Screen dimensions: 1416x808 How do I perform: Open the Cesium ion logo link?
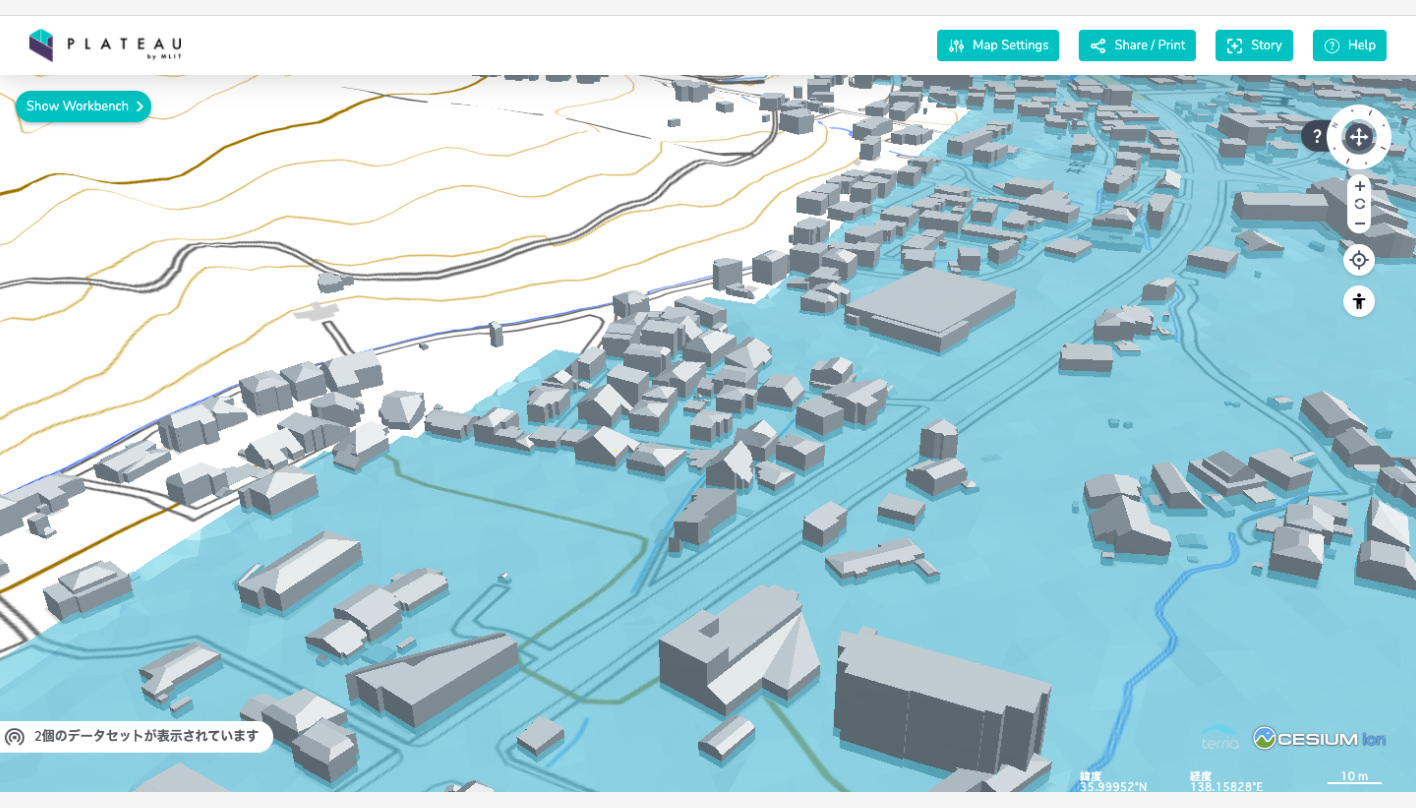1319,739
